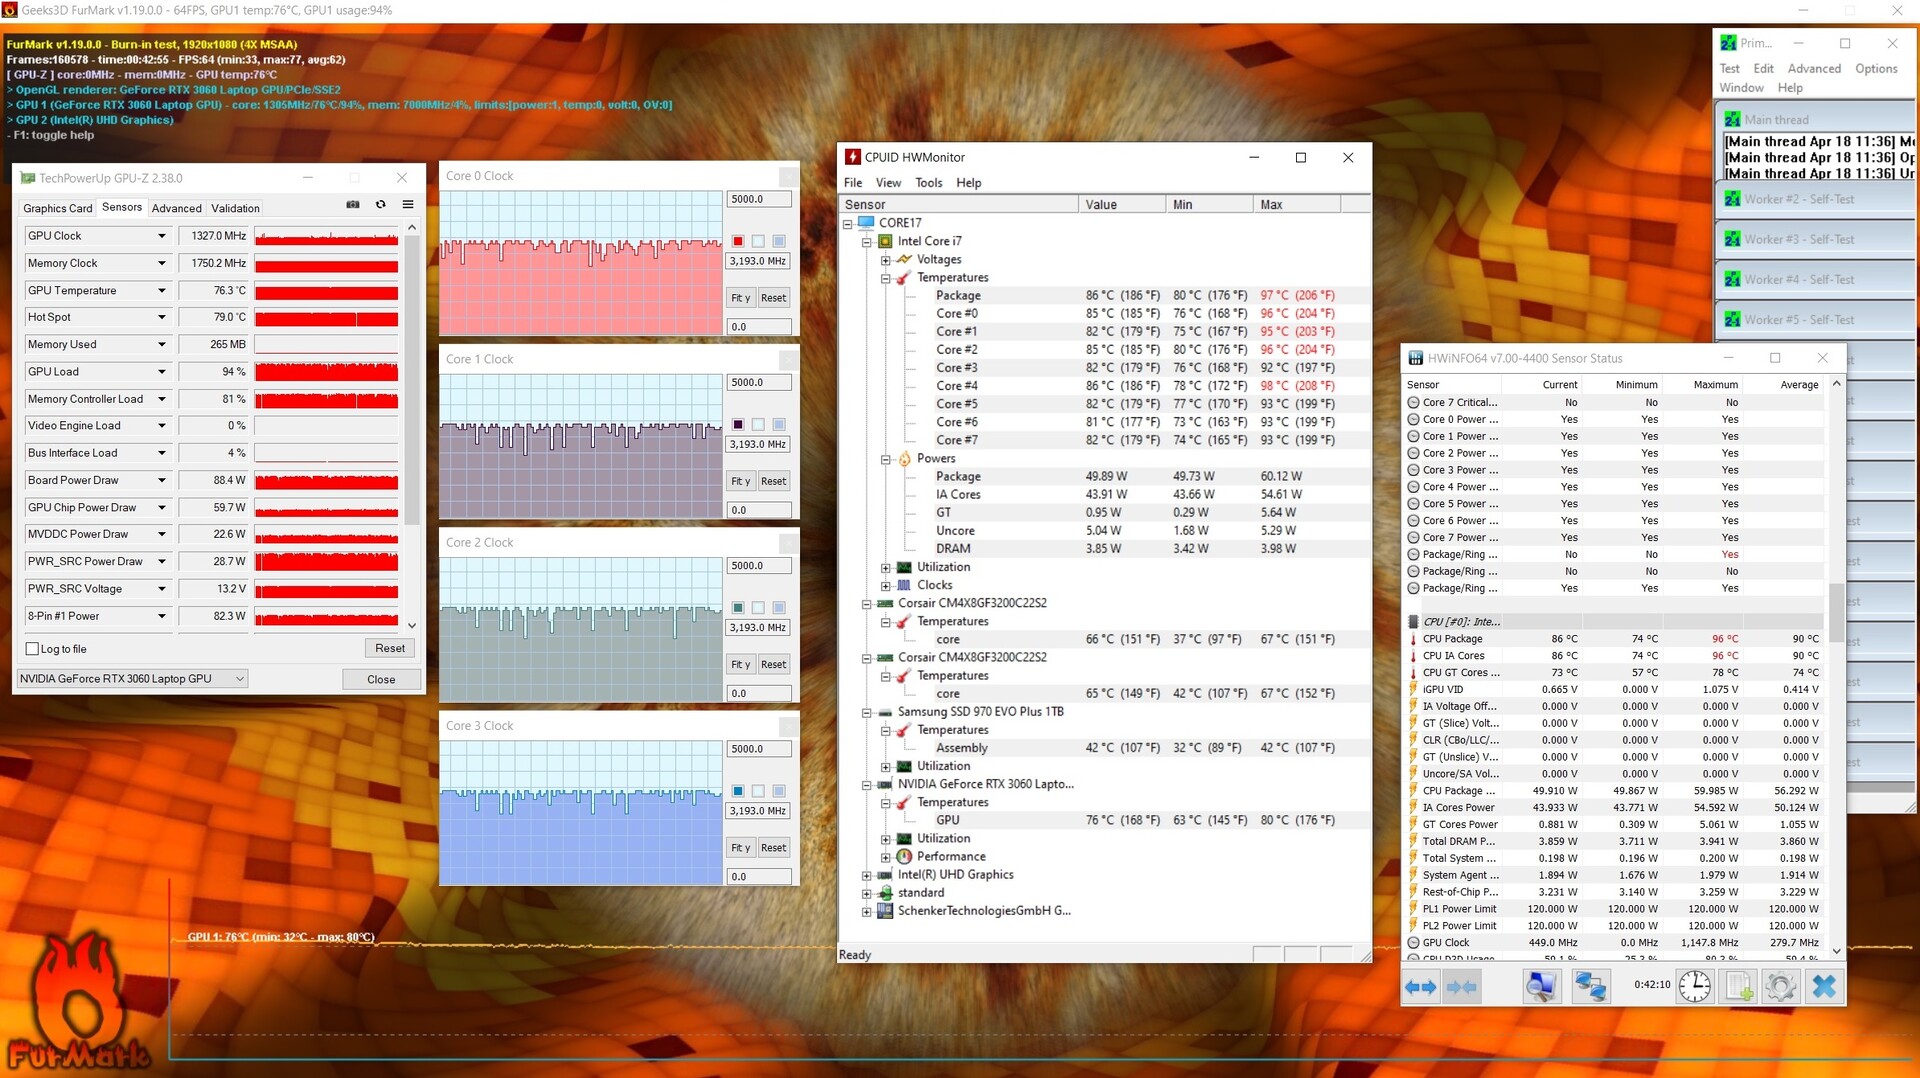Image resolution: width=1920 pixels, height=1078 pixels.
Task: Open Hot Spot sensor dropdown
Action: (161, 317)
